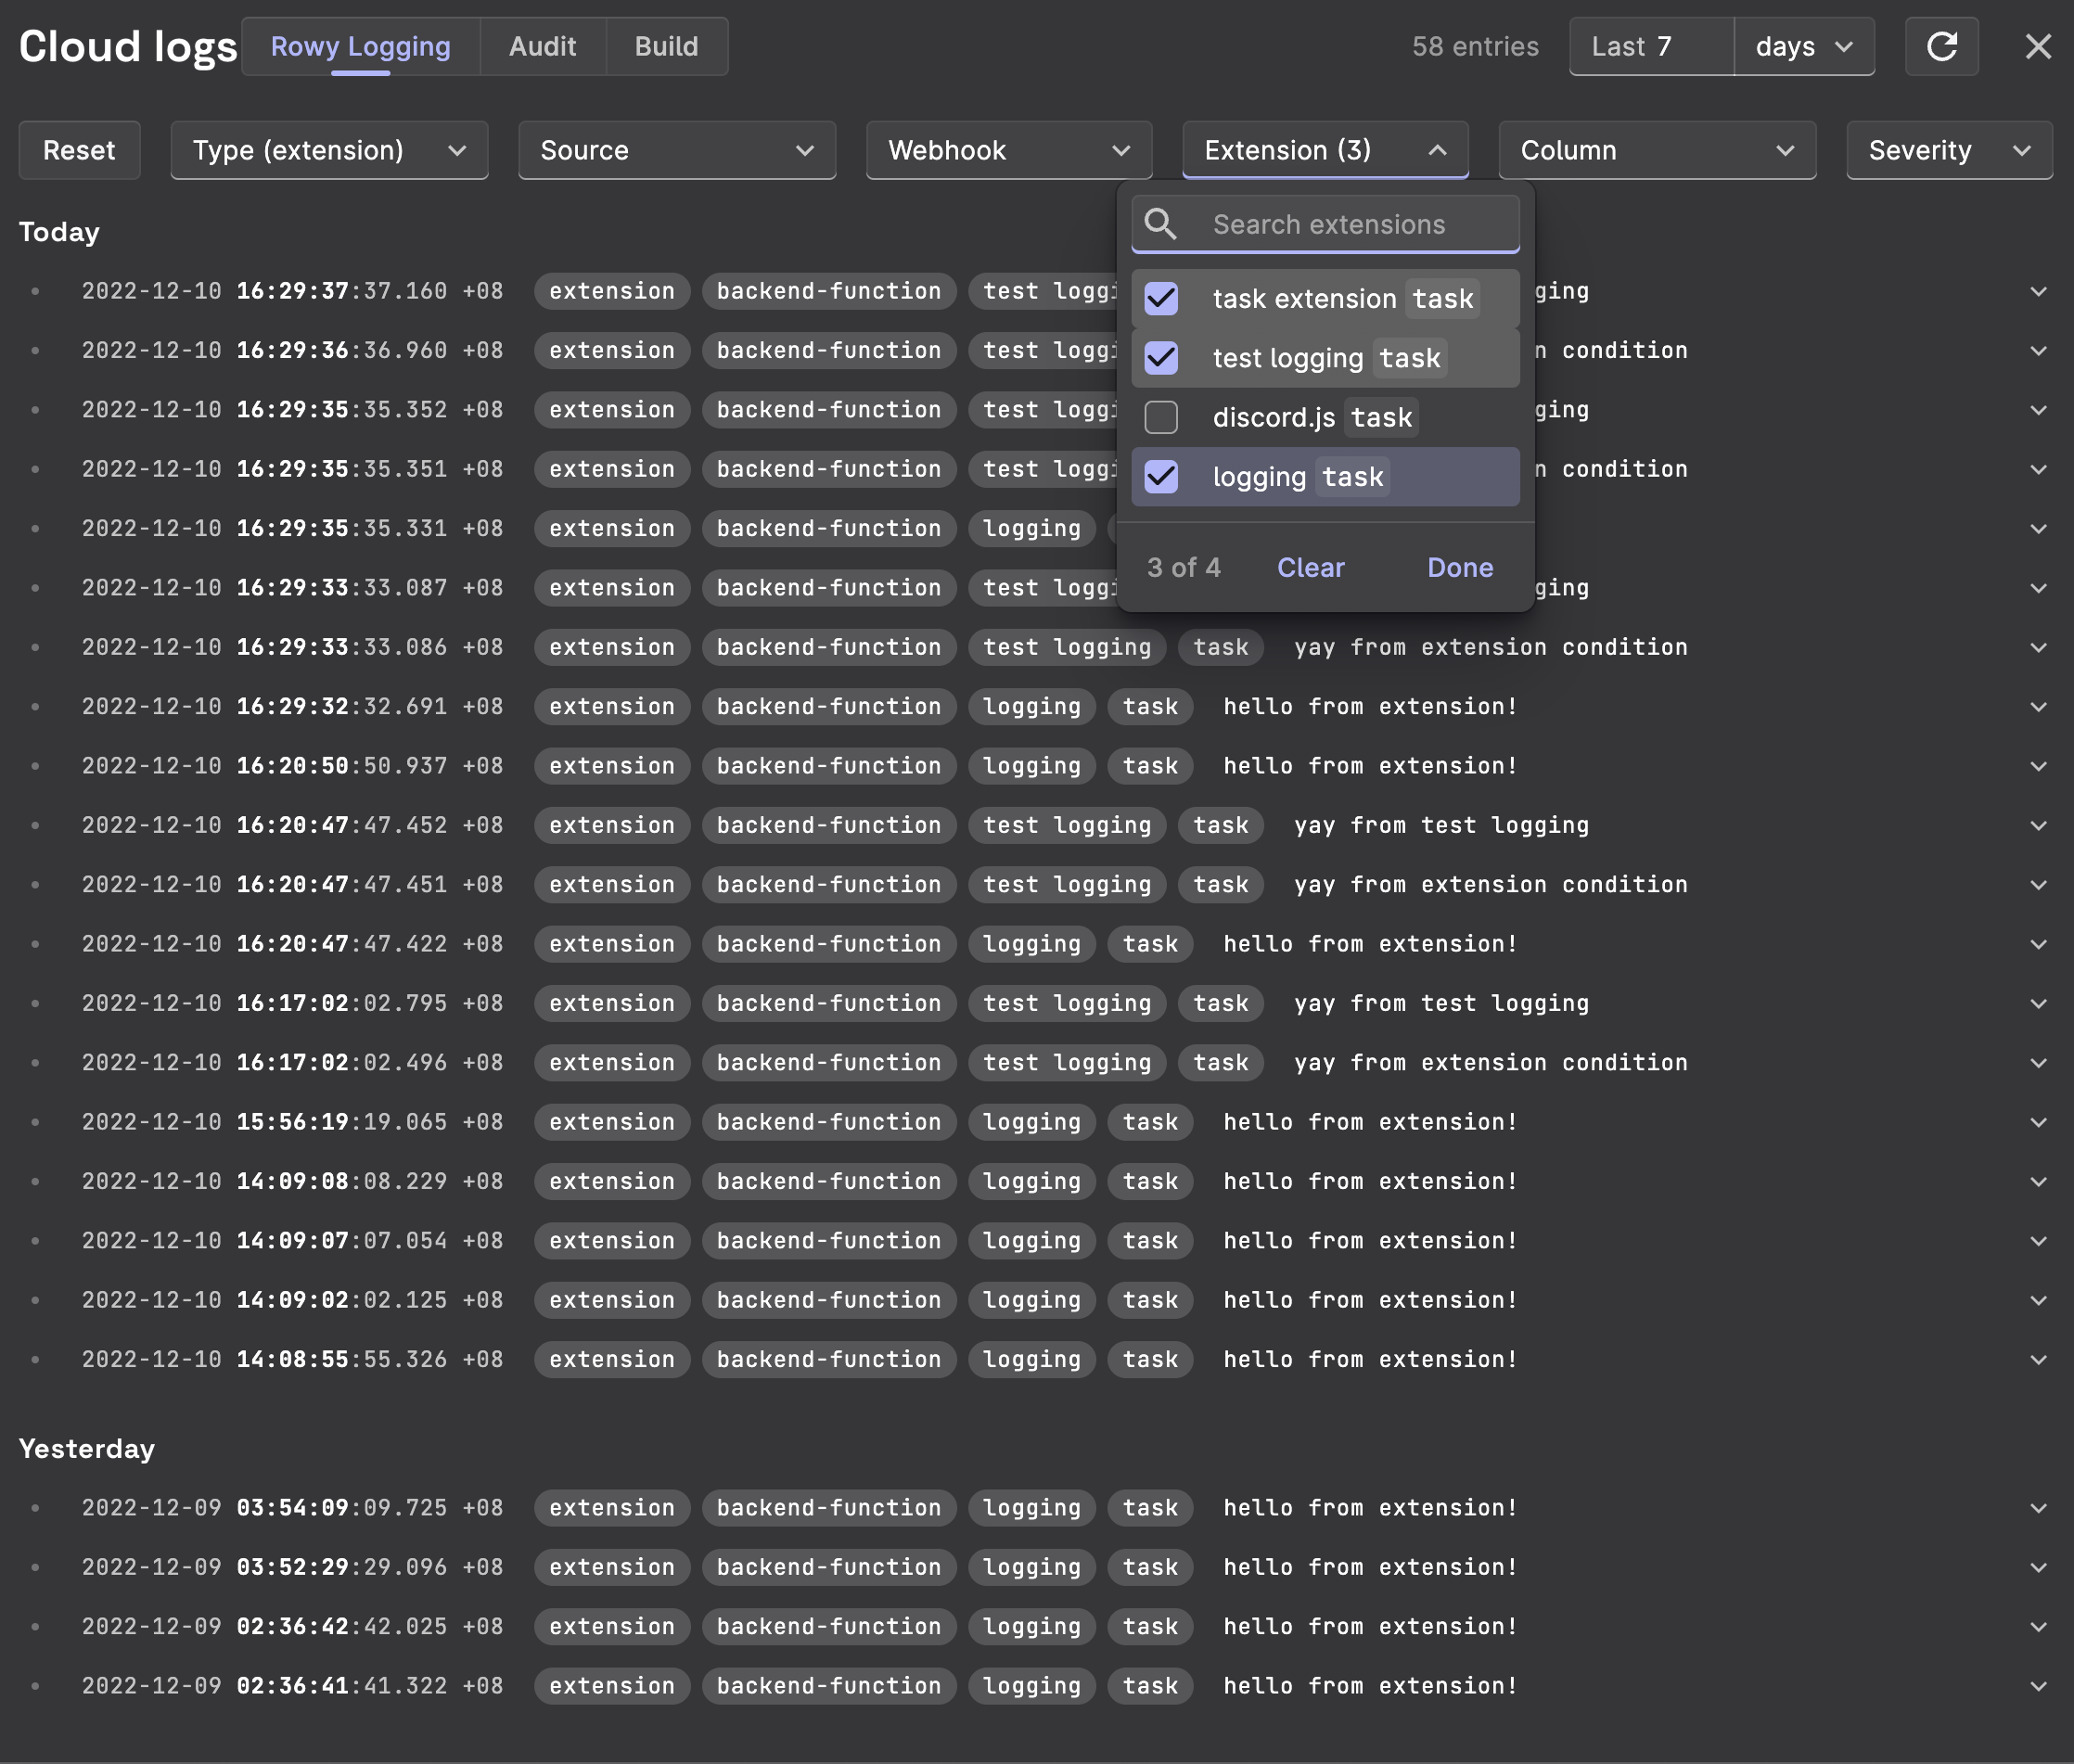Check the discord.js checkbox
Image resolution: width=2074 pixels, height=1764 pixels.
coord(1161,417)
